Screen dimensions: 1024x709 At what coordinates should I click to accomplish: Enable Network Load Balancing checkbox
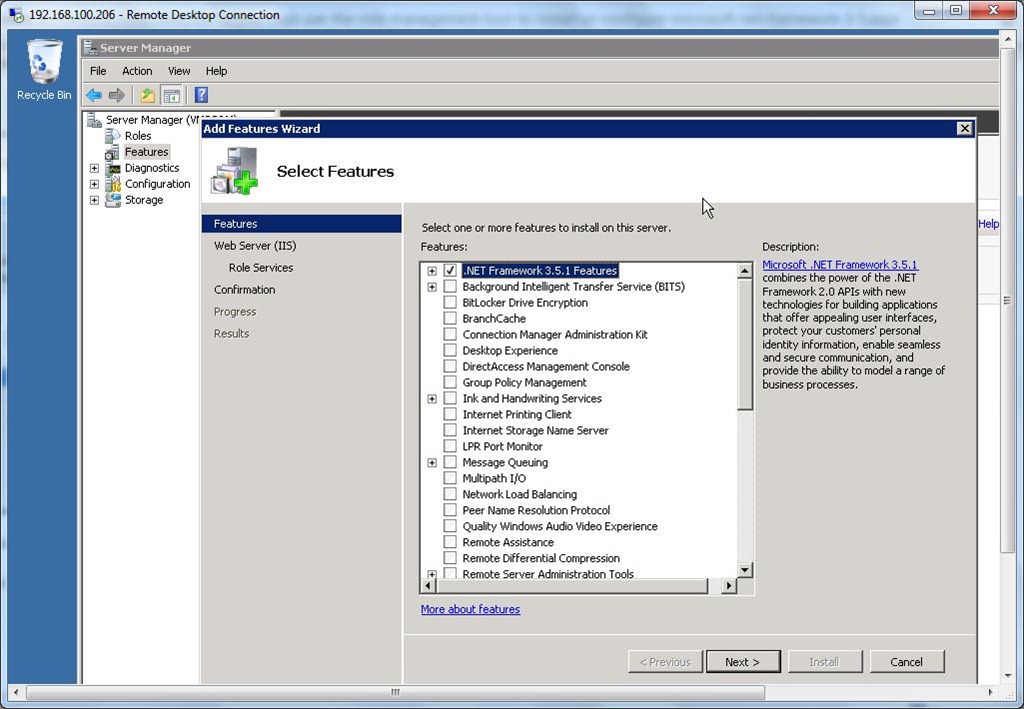coord(450,494)
